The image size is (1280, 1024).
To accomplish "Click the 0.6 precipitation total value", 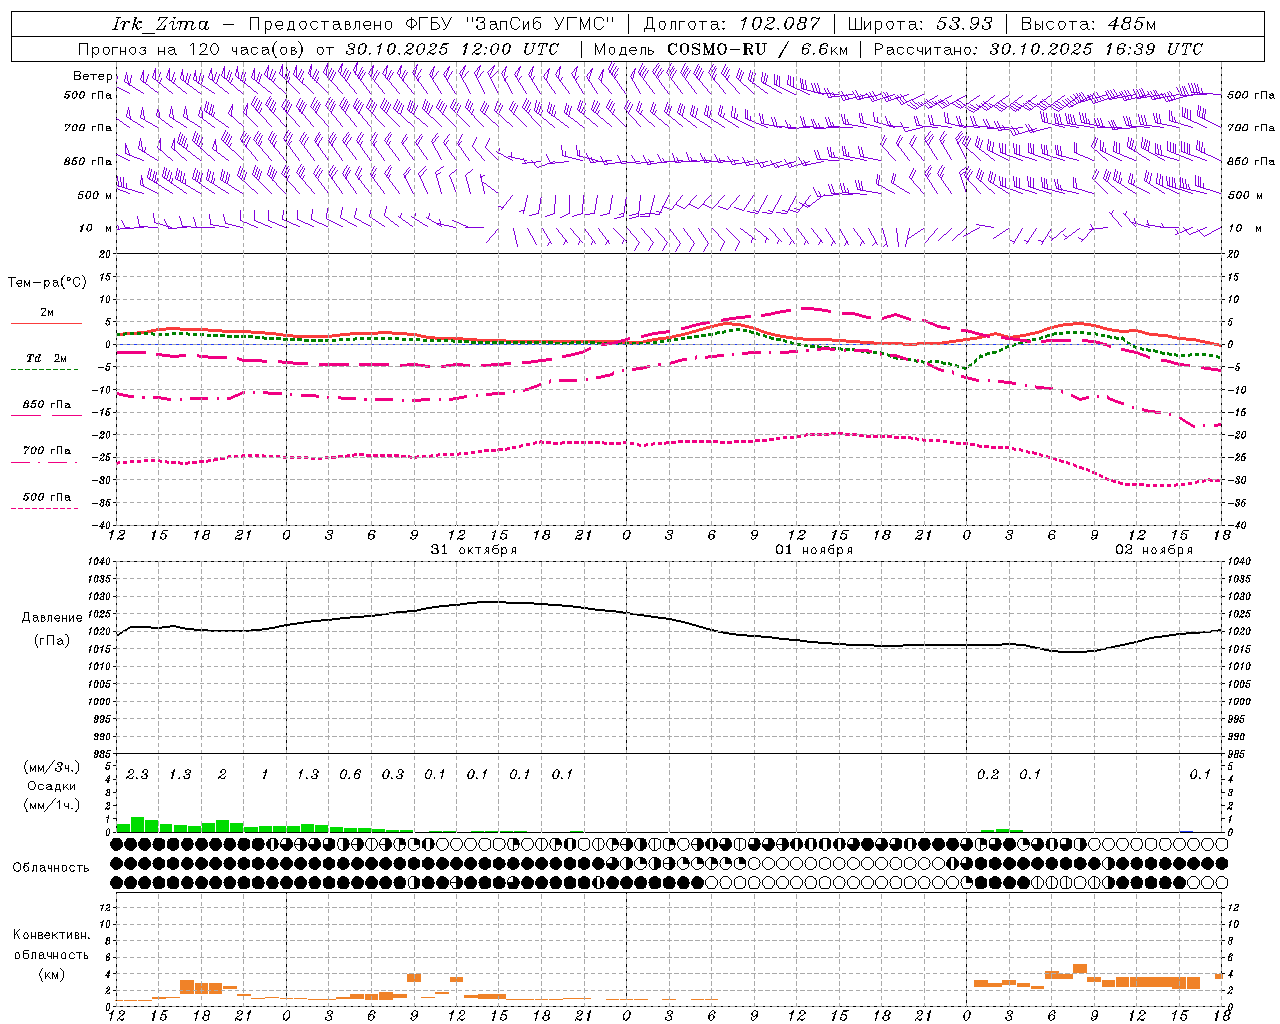I will [x=350, y=775].
